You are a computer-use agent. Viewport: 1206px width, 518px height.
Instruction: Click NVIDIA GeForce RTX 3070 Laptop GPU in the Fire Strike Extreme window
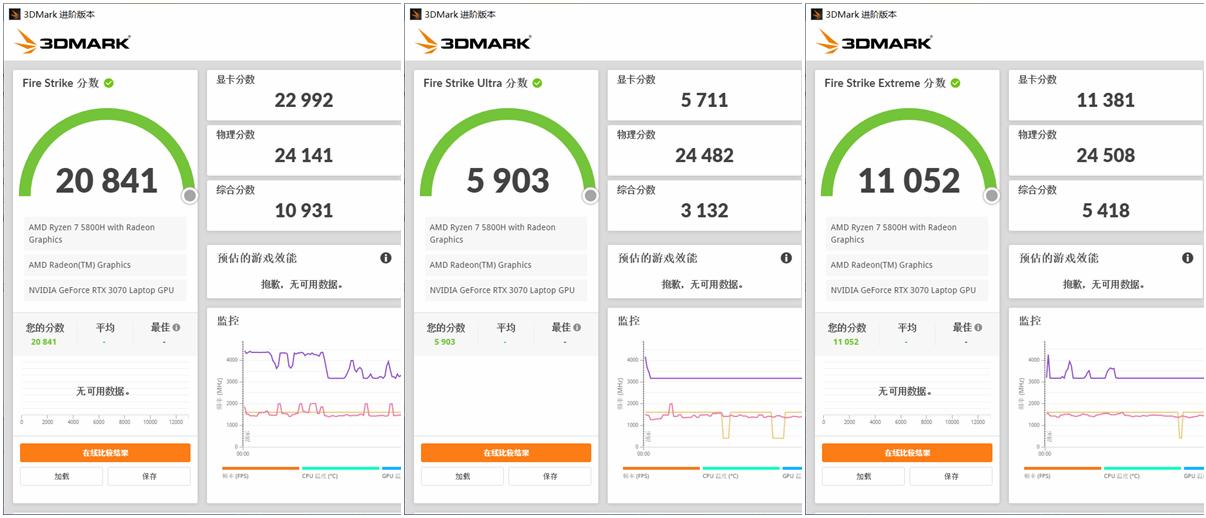907,290
